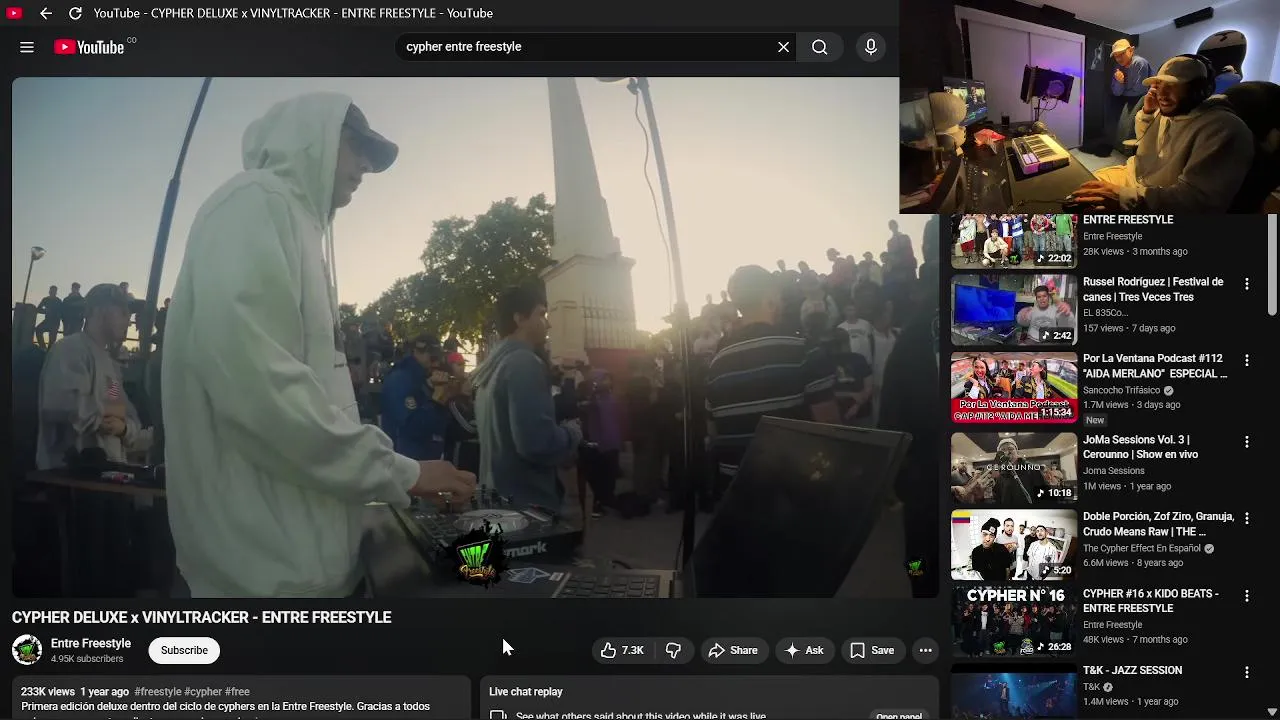Open the #cypher hashtag
The height and width of the screenshot is (720, 1280).
pyautogui.click(x=203, y=691)
